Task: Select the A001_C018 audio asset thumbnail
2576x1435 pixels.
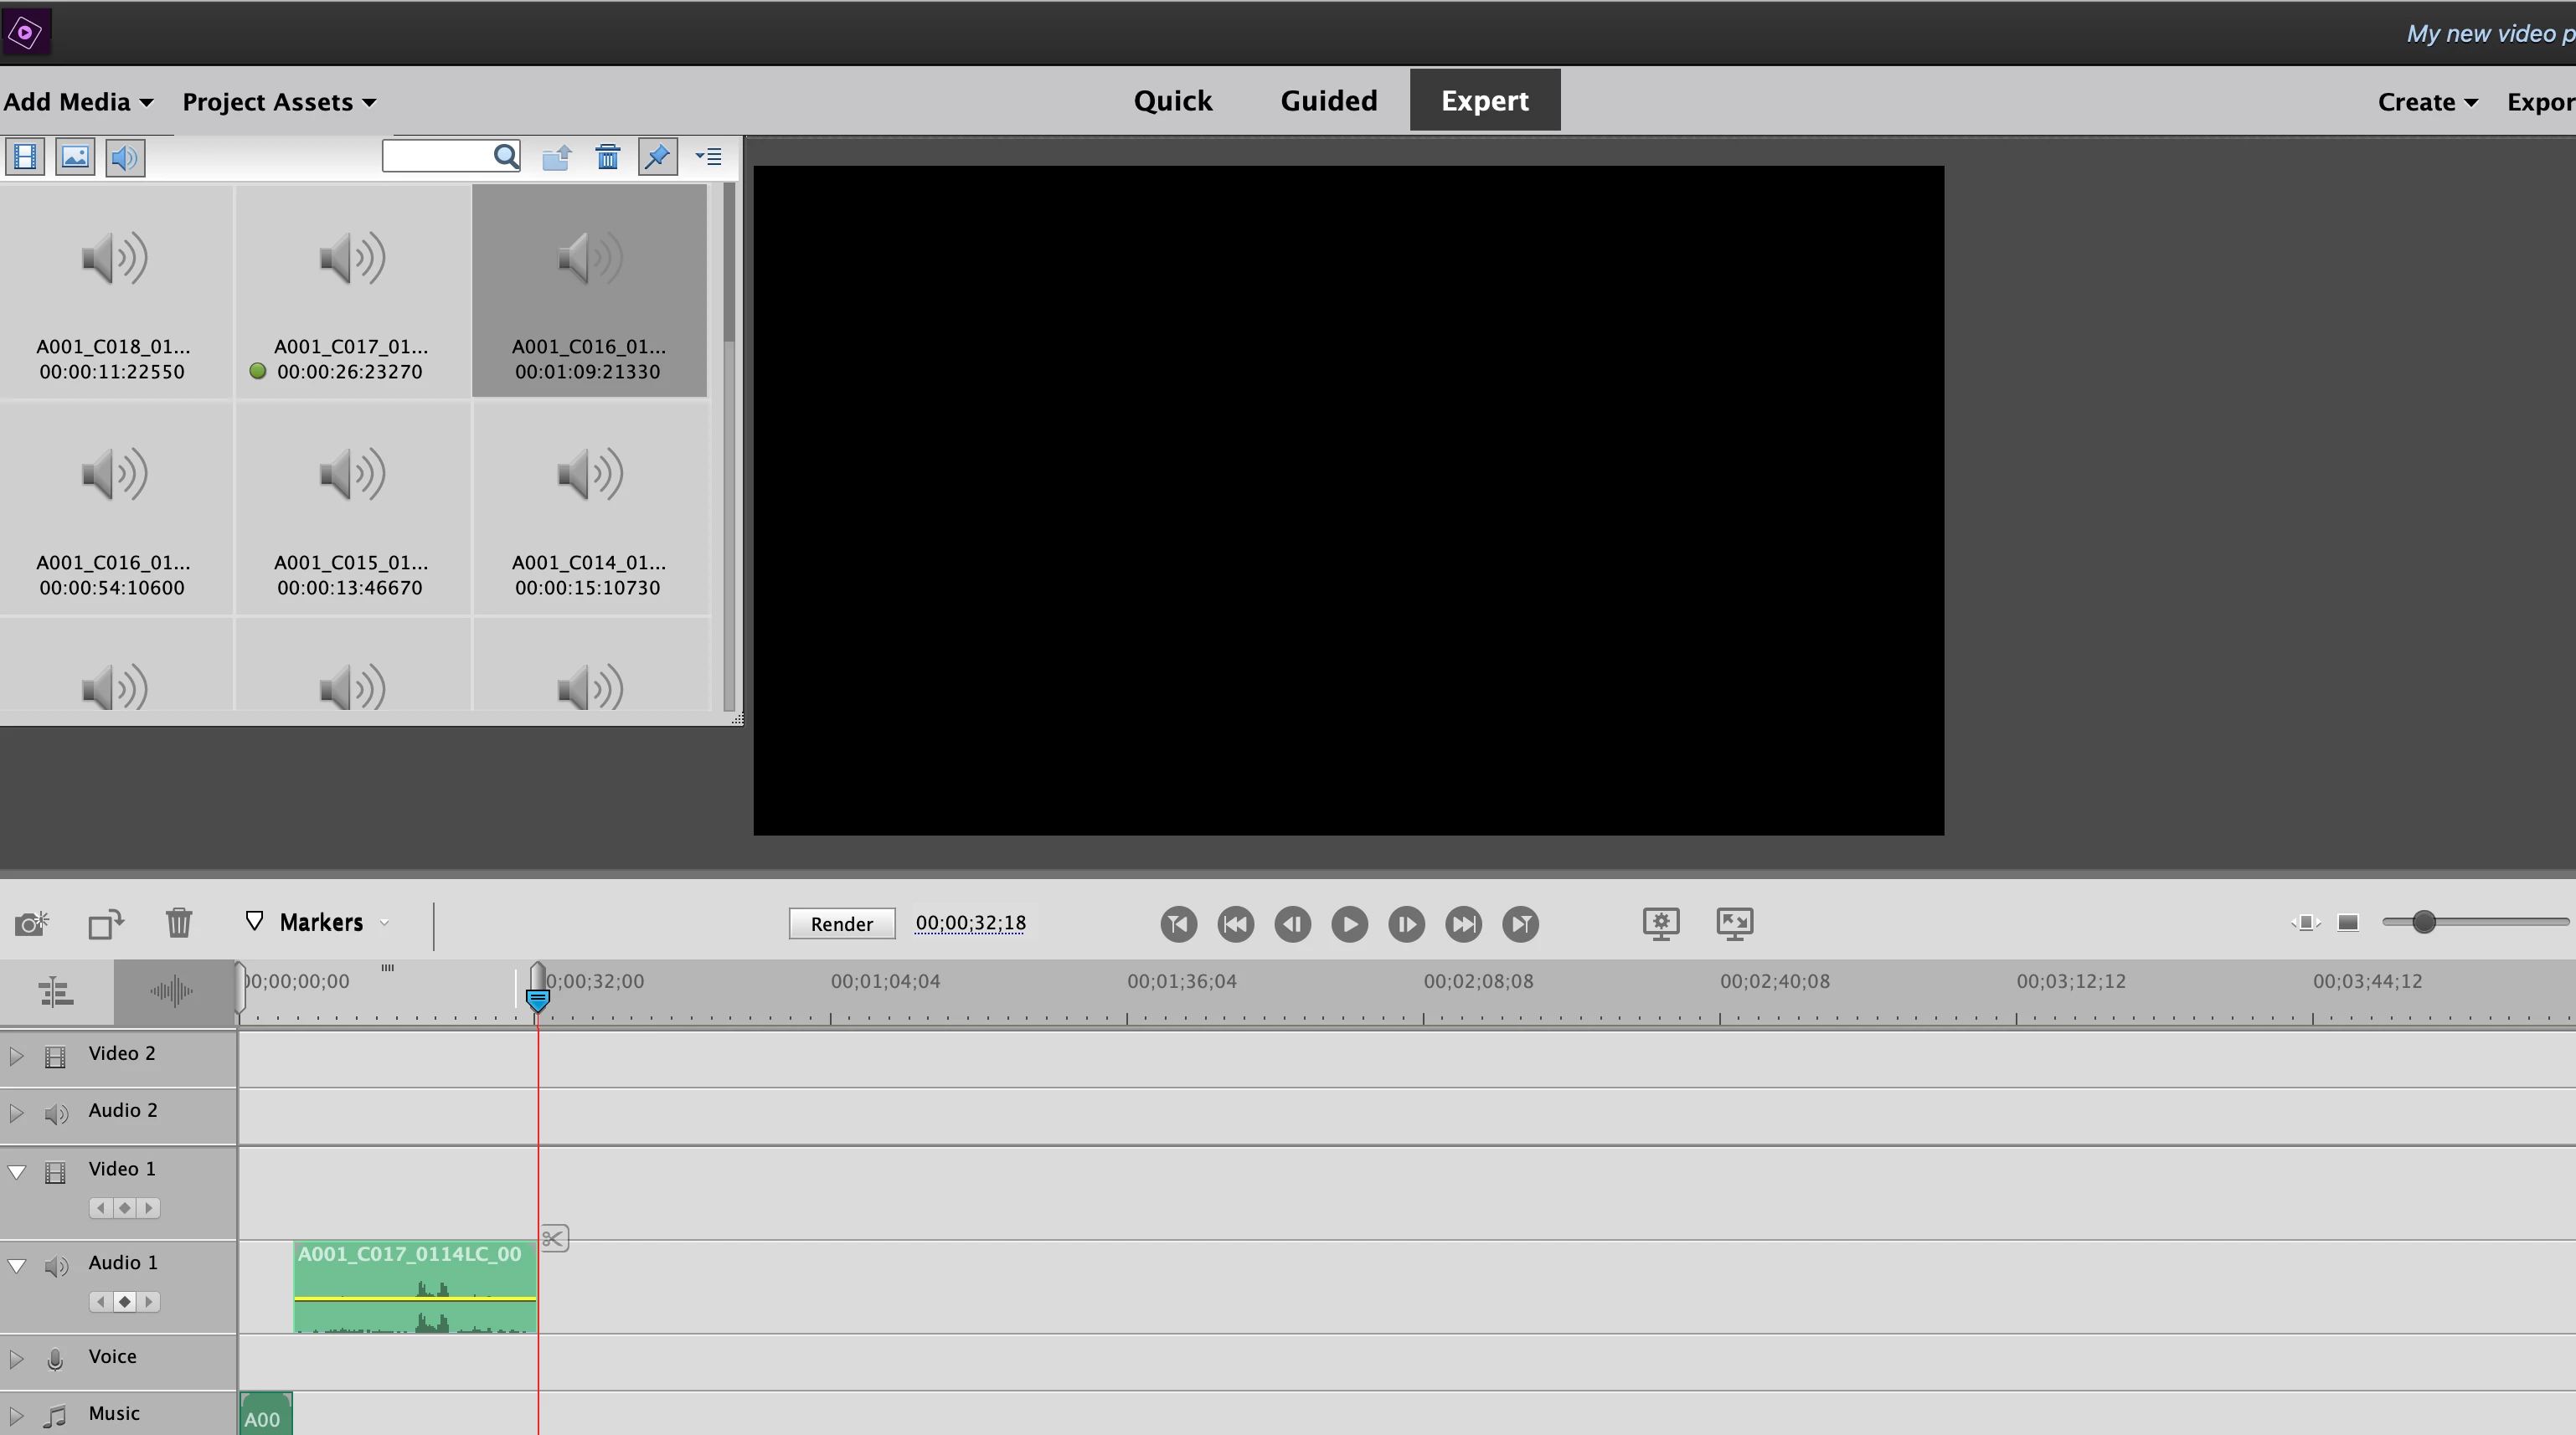Action: click(114, 290)
